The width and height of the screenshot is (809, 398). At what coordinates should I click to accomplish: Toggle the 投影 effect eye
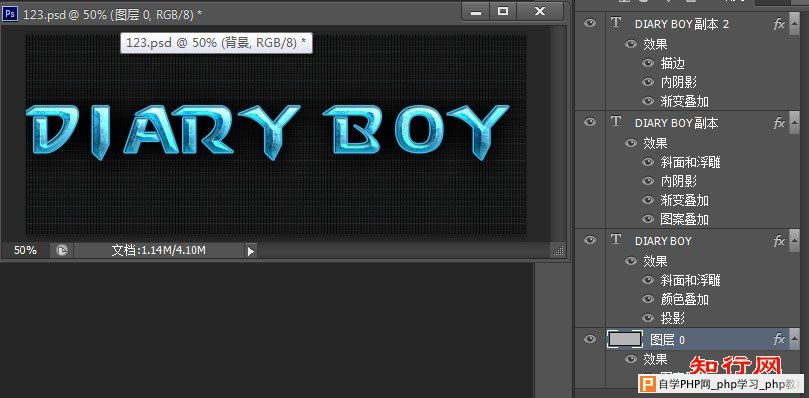click(x=648, y=317)
